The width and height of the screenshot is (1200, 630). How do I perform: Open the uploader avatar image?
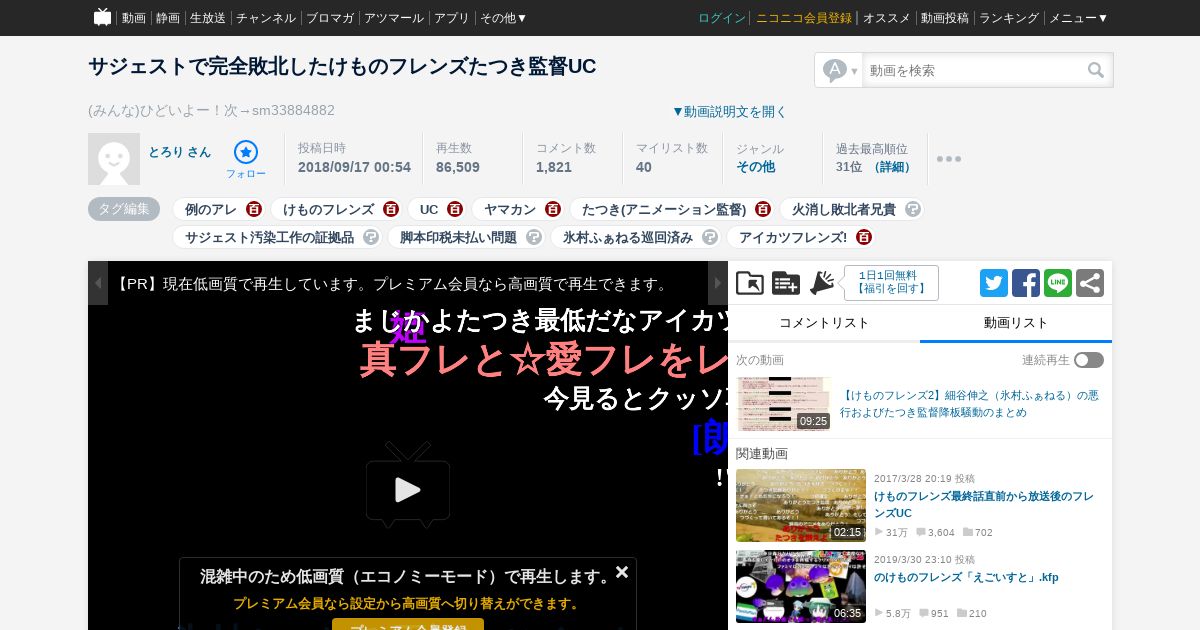(114, 159)
